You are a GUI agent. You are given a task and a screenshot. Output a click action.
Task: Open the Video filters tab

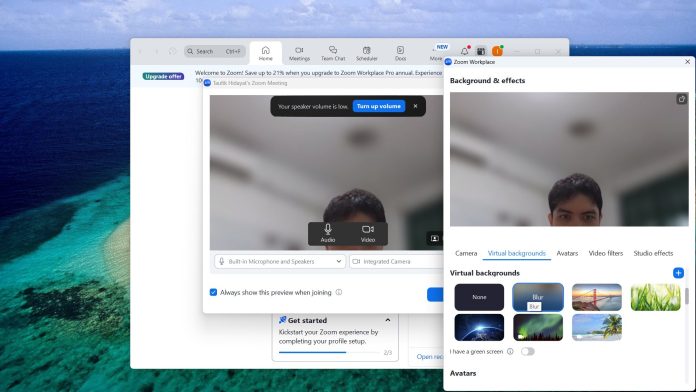[606, 253]
